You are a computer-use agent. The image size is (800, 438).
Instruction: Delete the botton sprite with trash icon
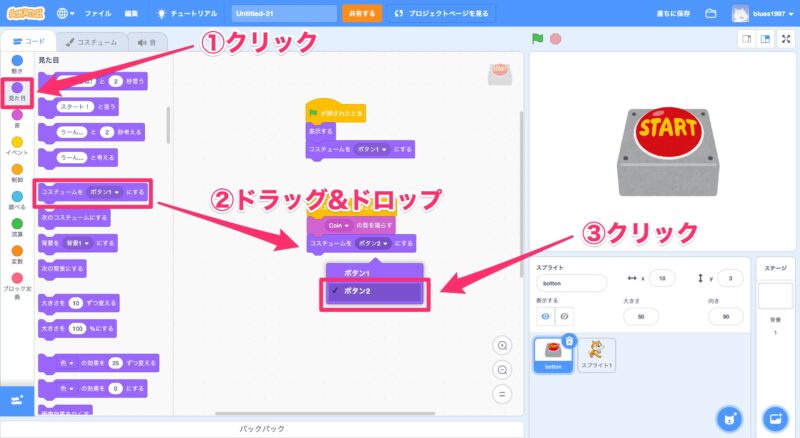568,340
